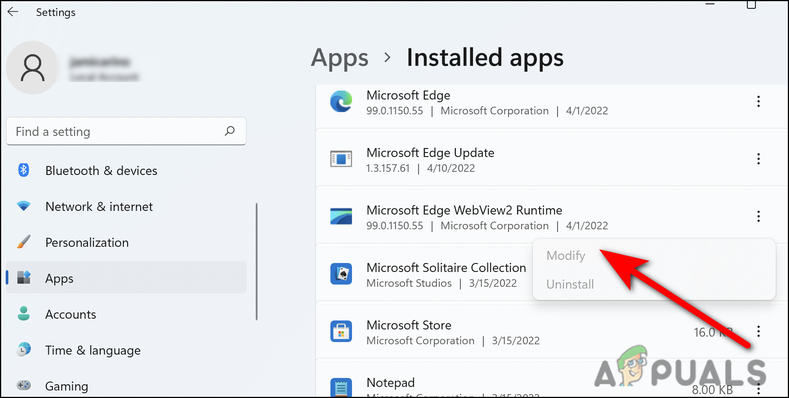789x398 pixels.
Task: Click the paintbrush icon for Personalization
Action: [x=24, y=243]
